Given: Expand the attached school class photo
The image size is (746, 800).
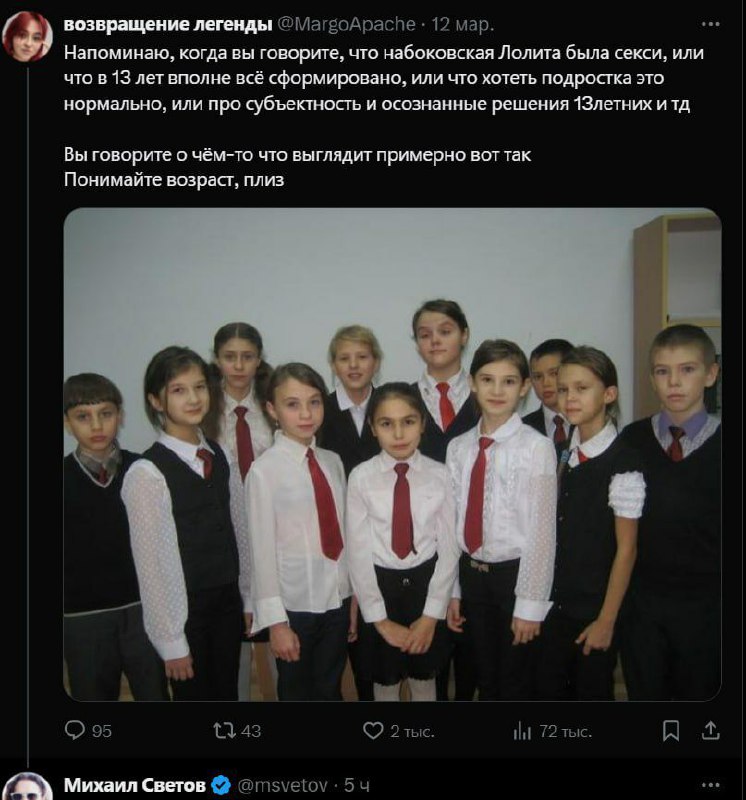Looking at the screenshot, I should 392,454.
